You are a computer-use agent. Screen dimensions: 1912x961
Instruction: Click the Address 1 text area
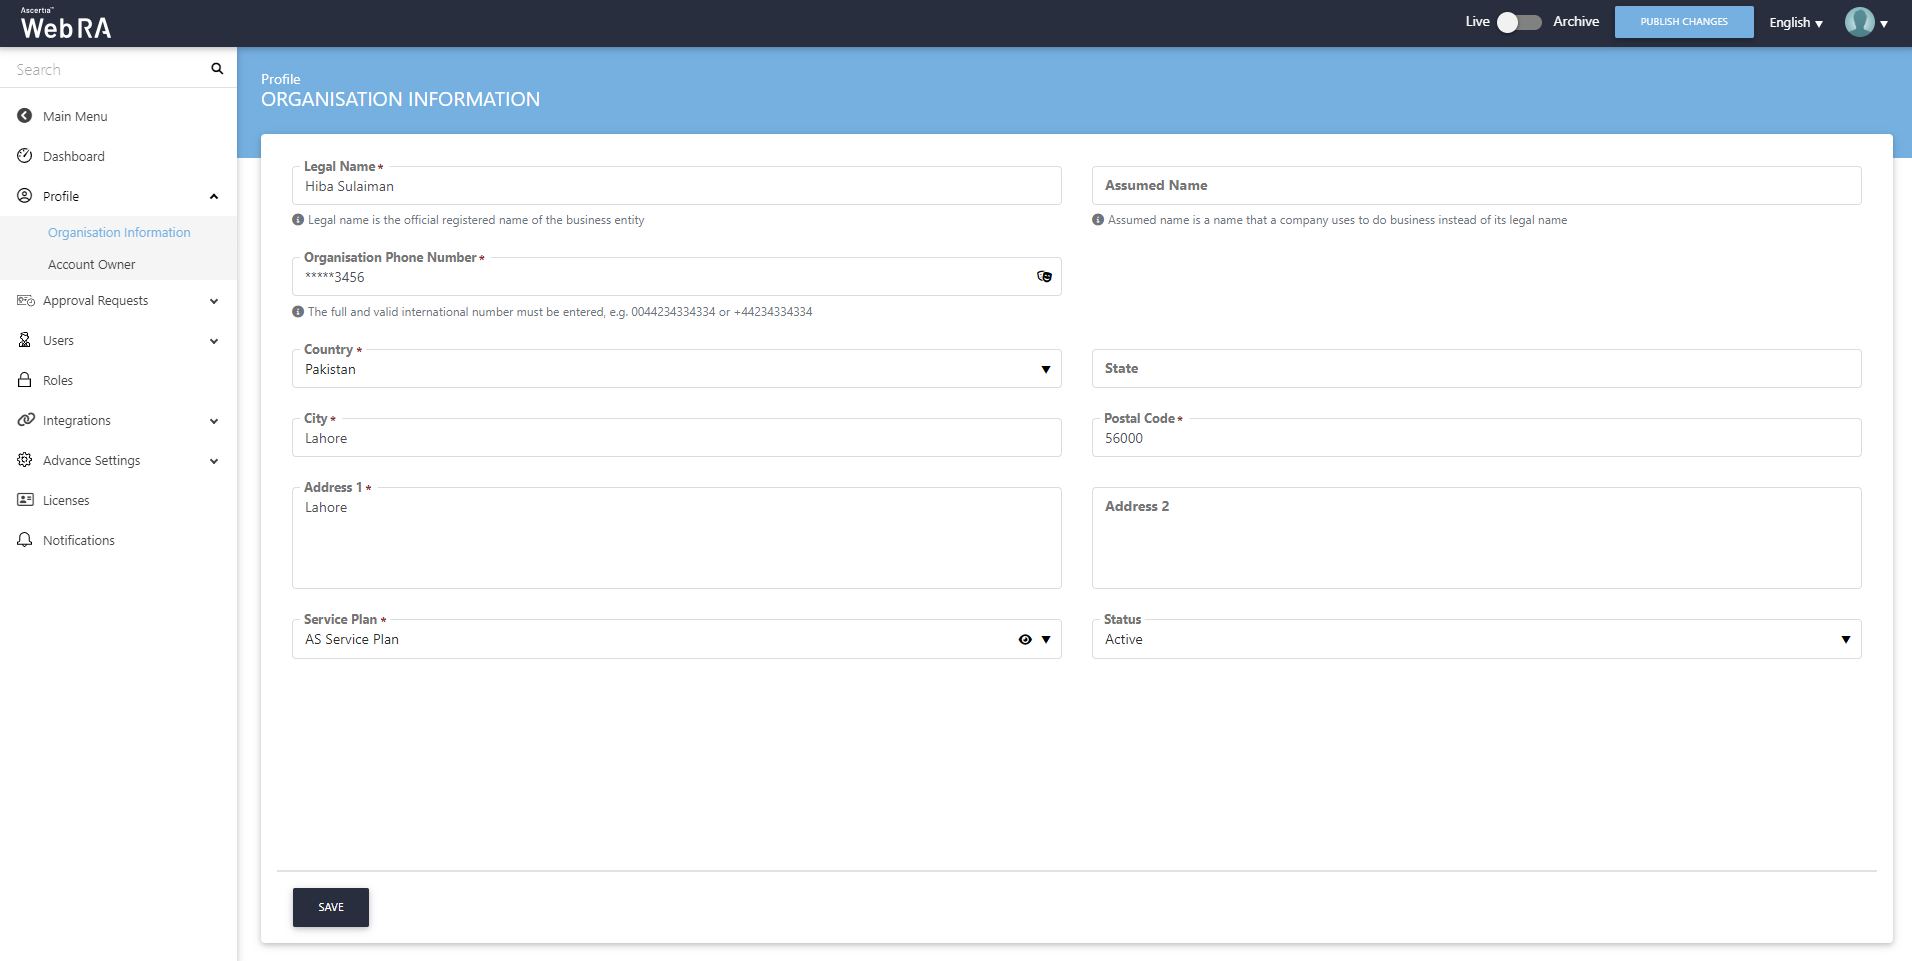[677, 538]
